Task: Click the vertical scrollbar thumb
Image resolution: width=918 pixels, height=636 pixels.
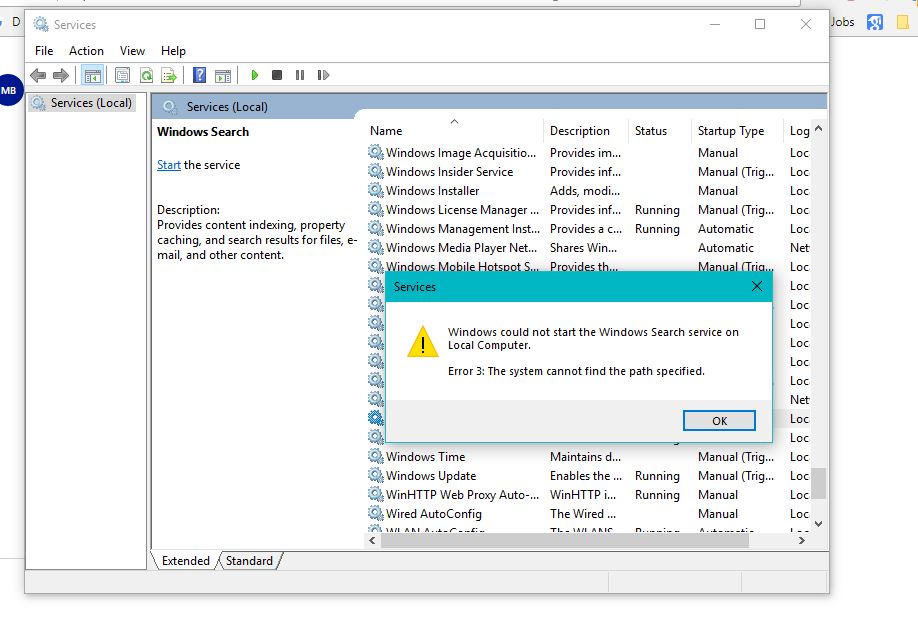Action: [x=818, y=483]
